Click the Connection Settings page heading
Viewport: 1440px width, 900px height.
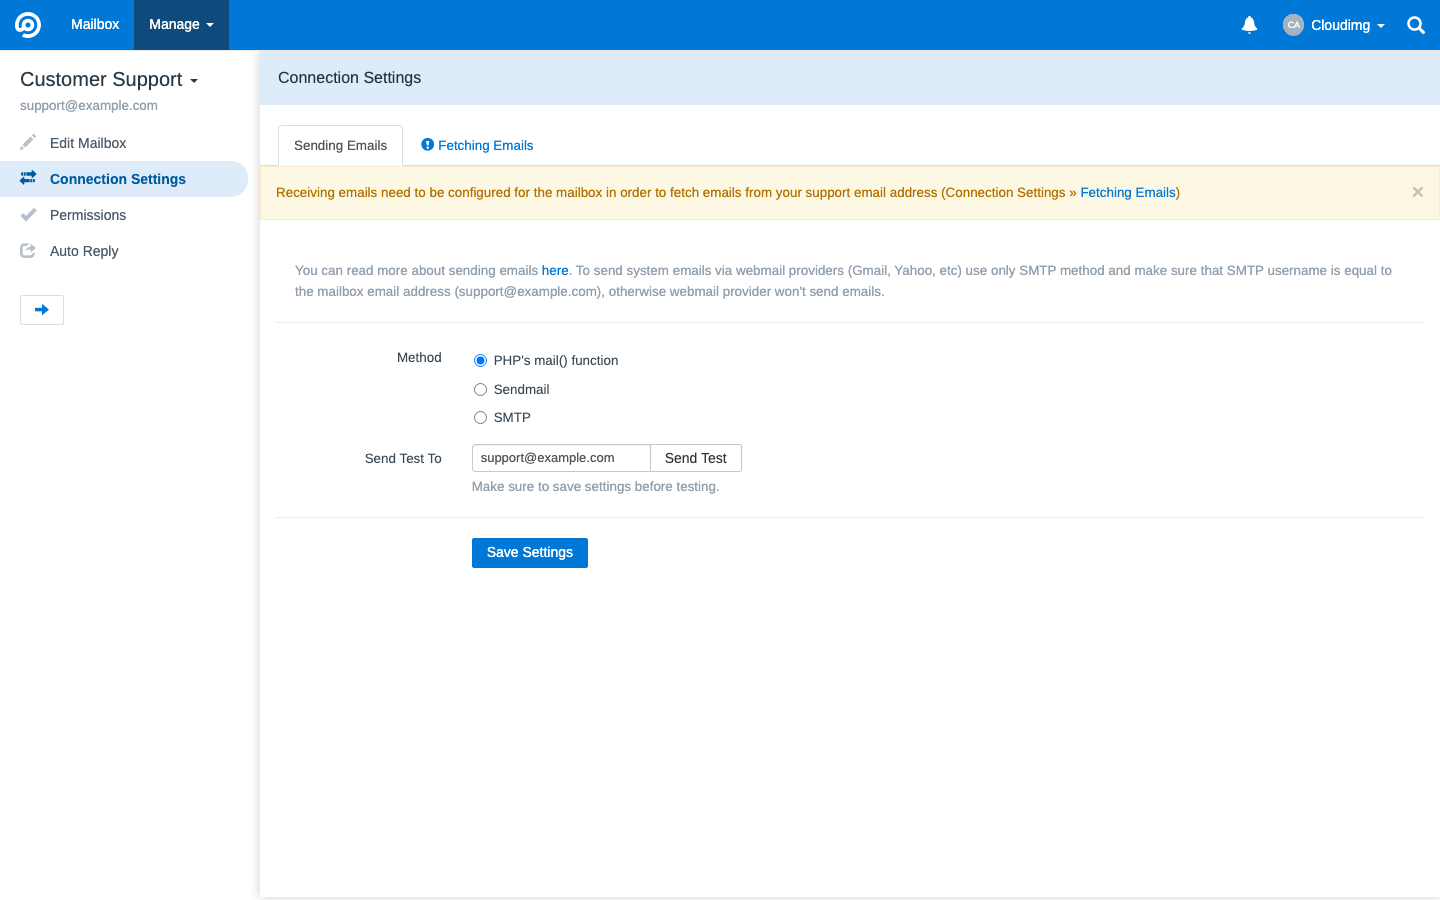point(350,77)
